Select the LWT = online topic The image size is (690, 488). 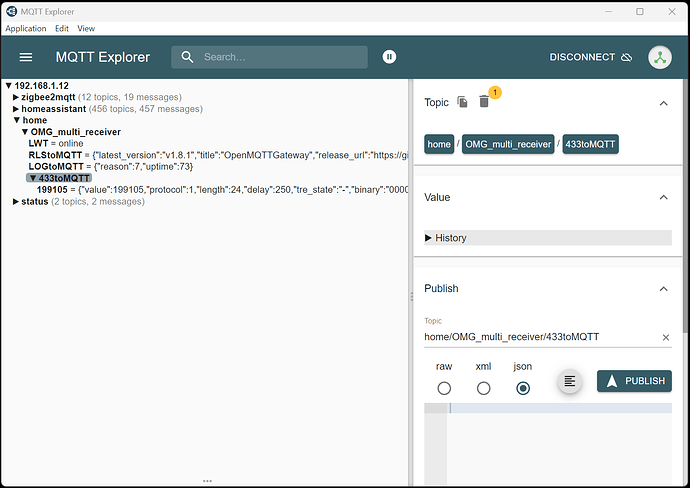pos(56,143)
